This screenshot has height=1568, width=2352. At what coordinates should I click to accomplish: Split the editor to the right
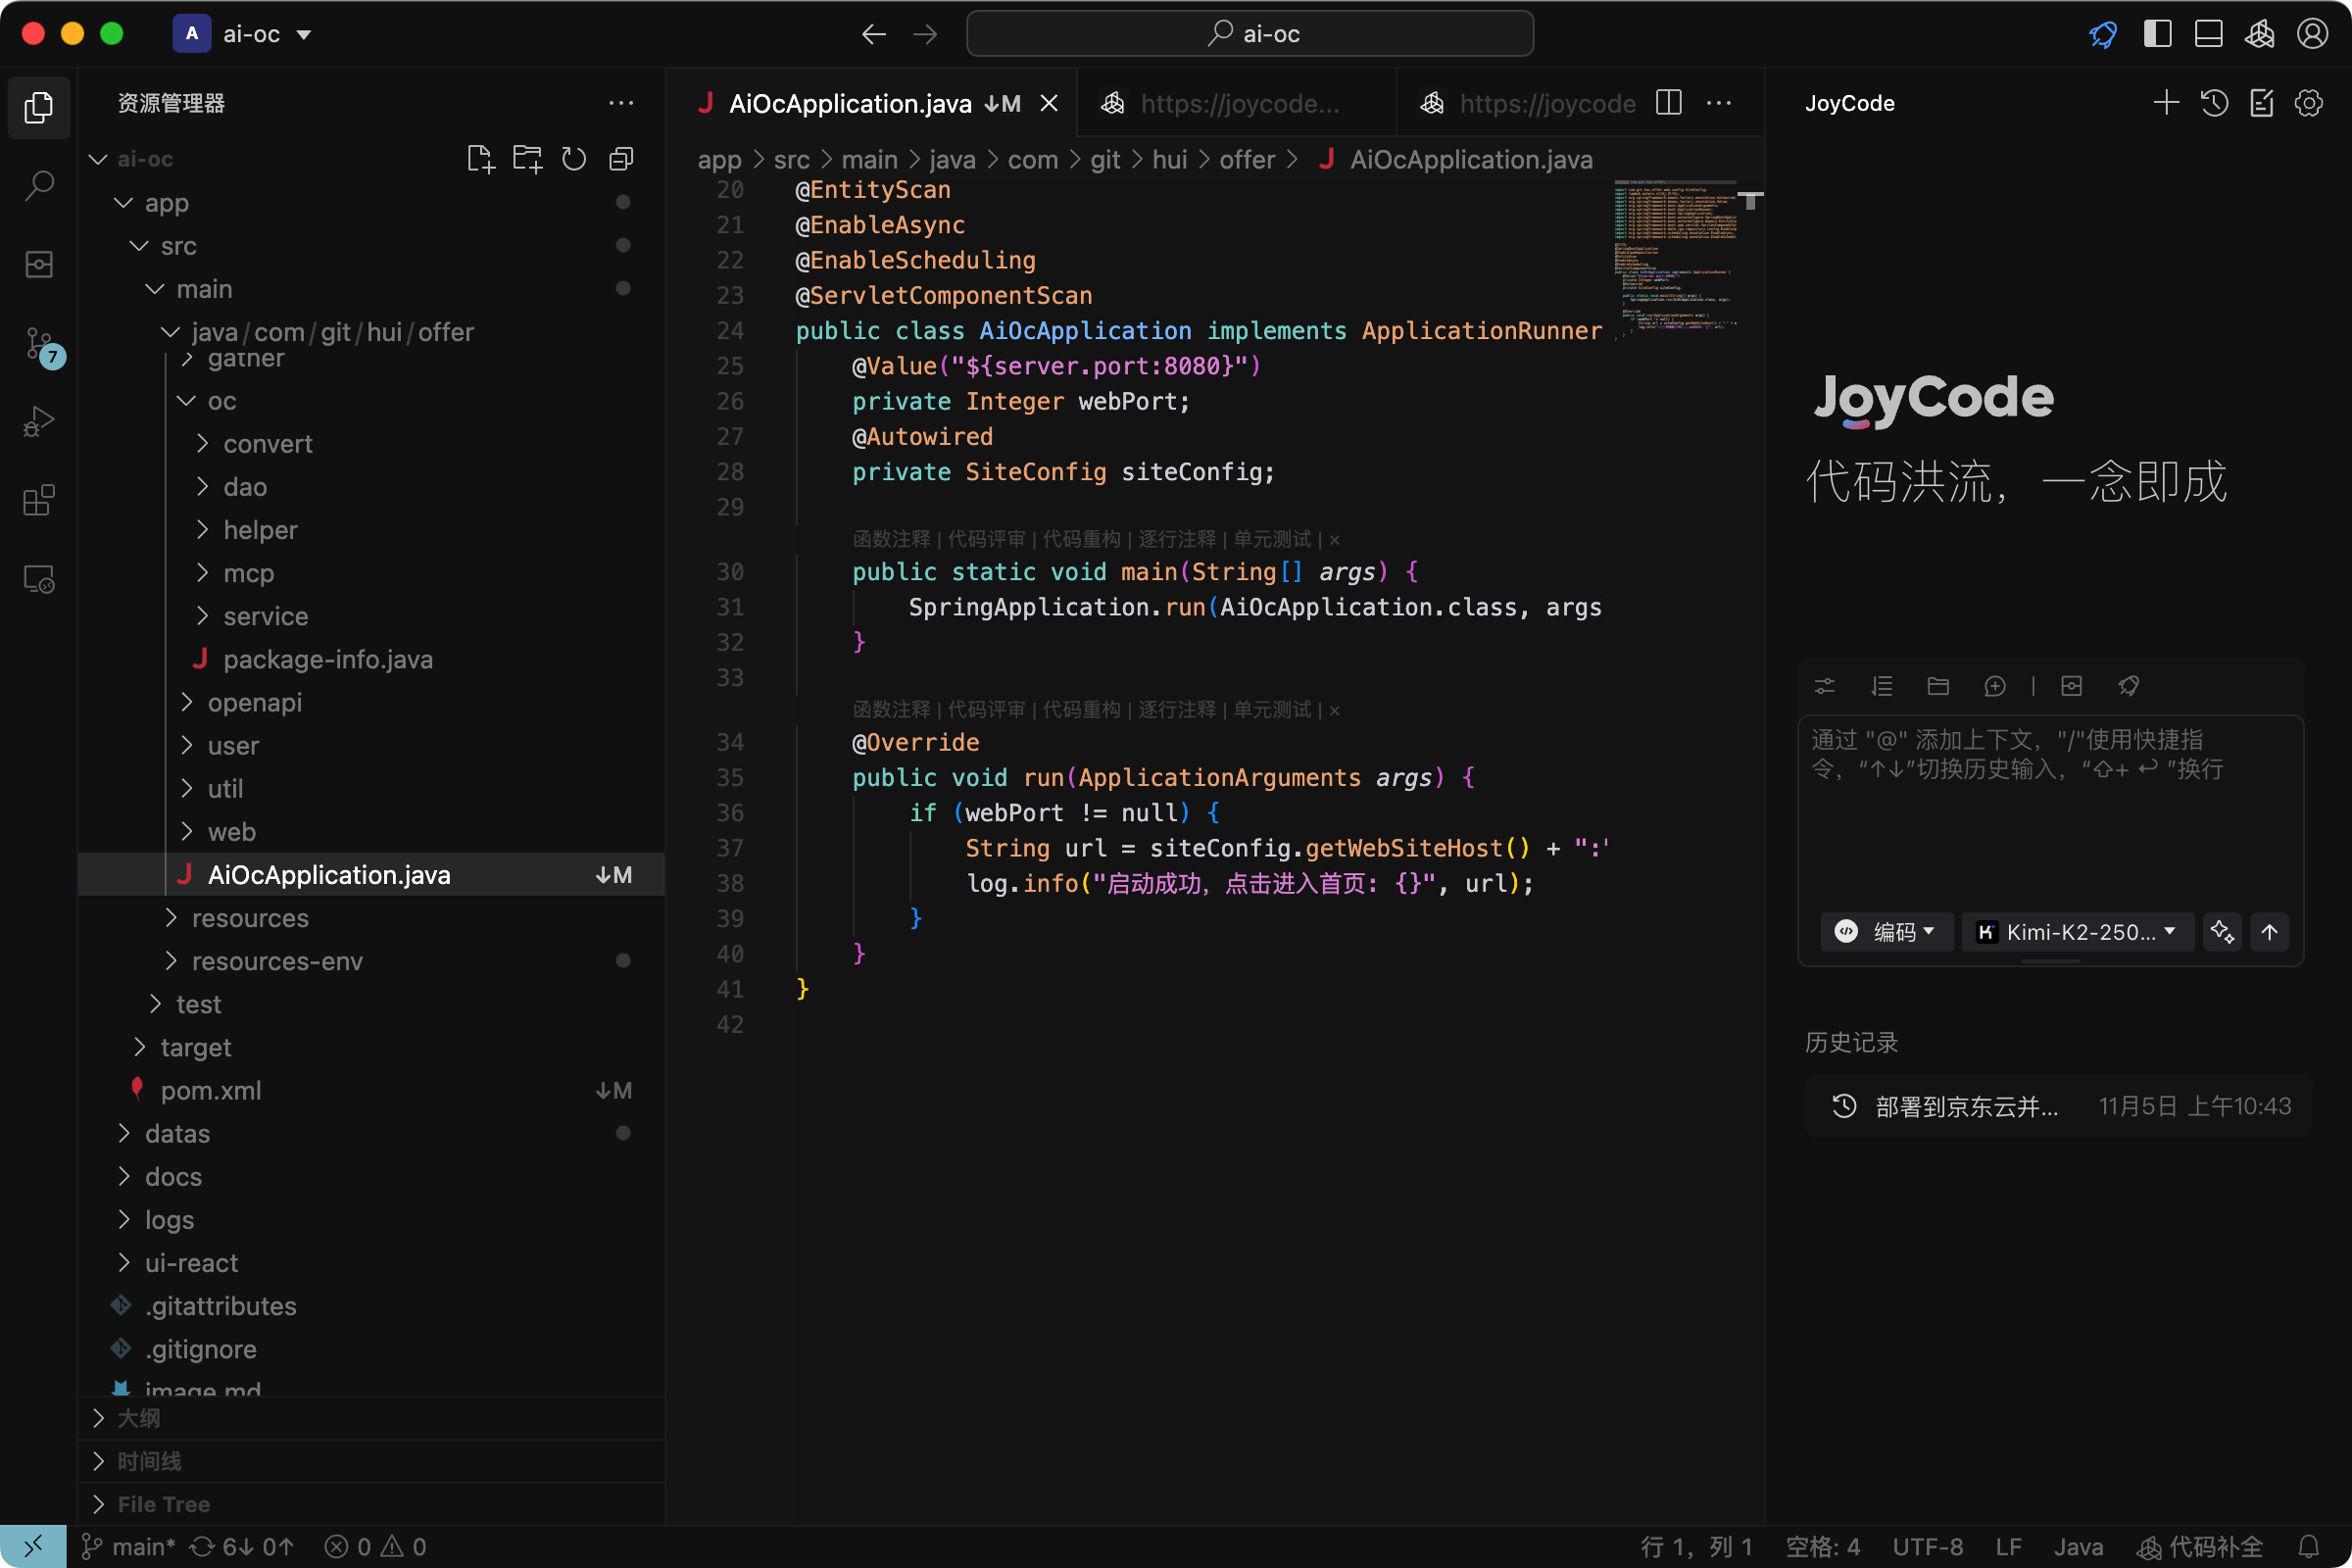1669,103
